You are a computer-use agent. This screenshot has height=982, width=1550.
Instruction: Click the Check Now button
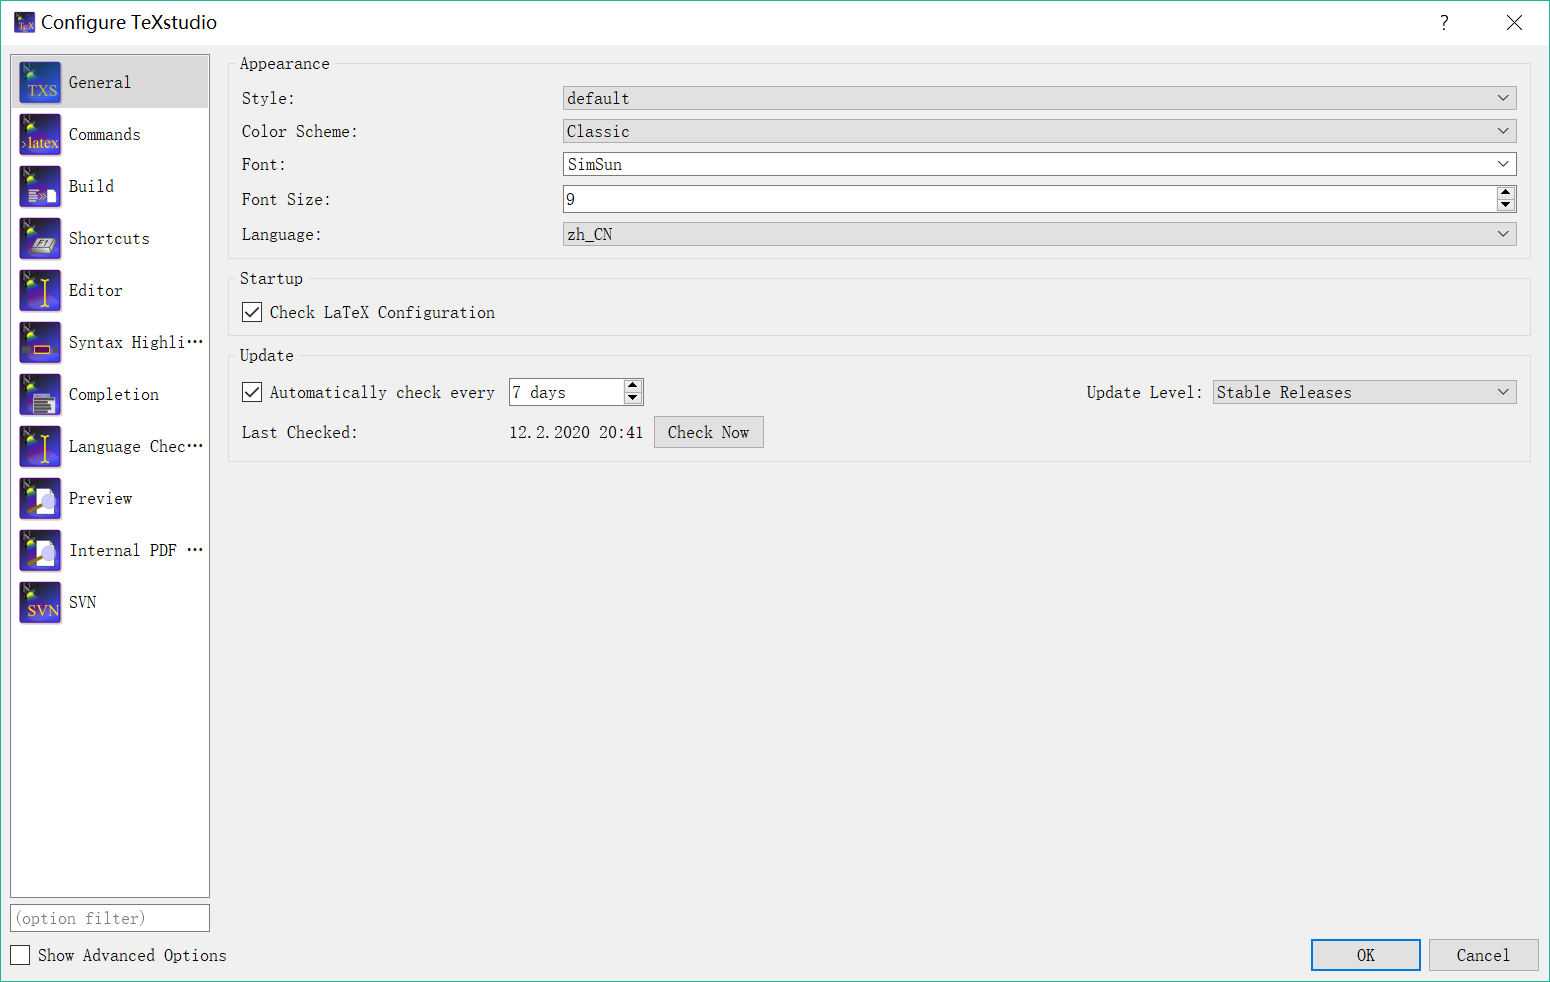pyautogui.click(x=708, y=432)
